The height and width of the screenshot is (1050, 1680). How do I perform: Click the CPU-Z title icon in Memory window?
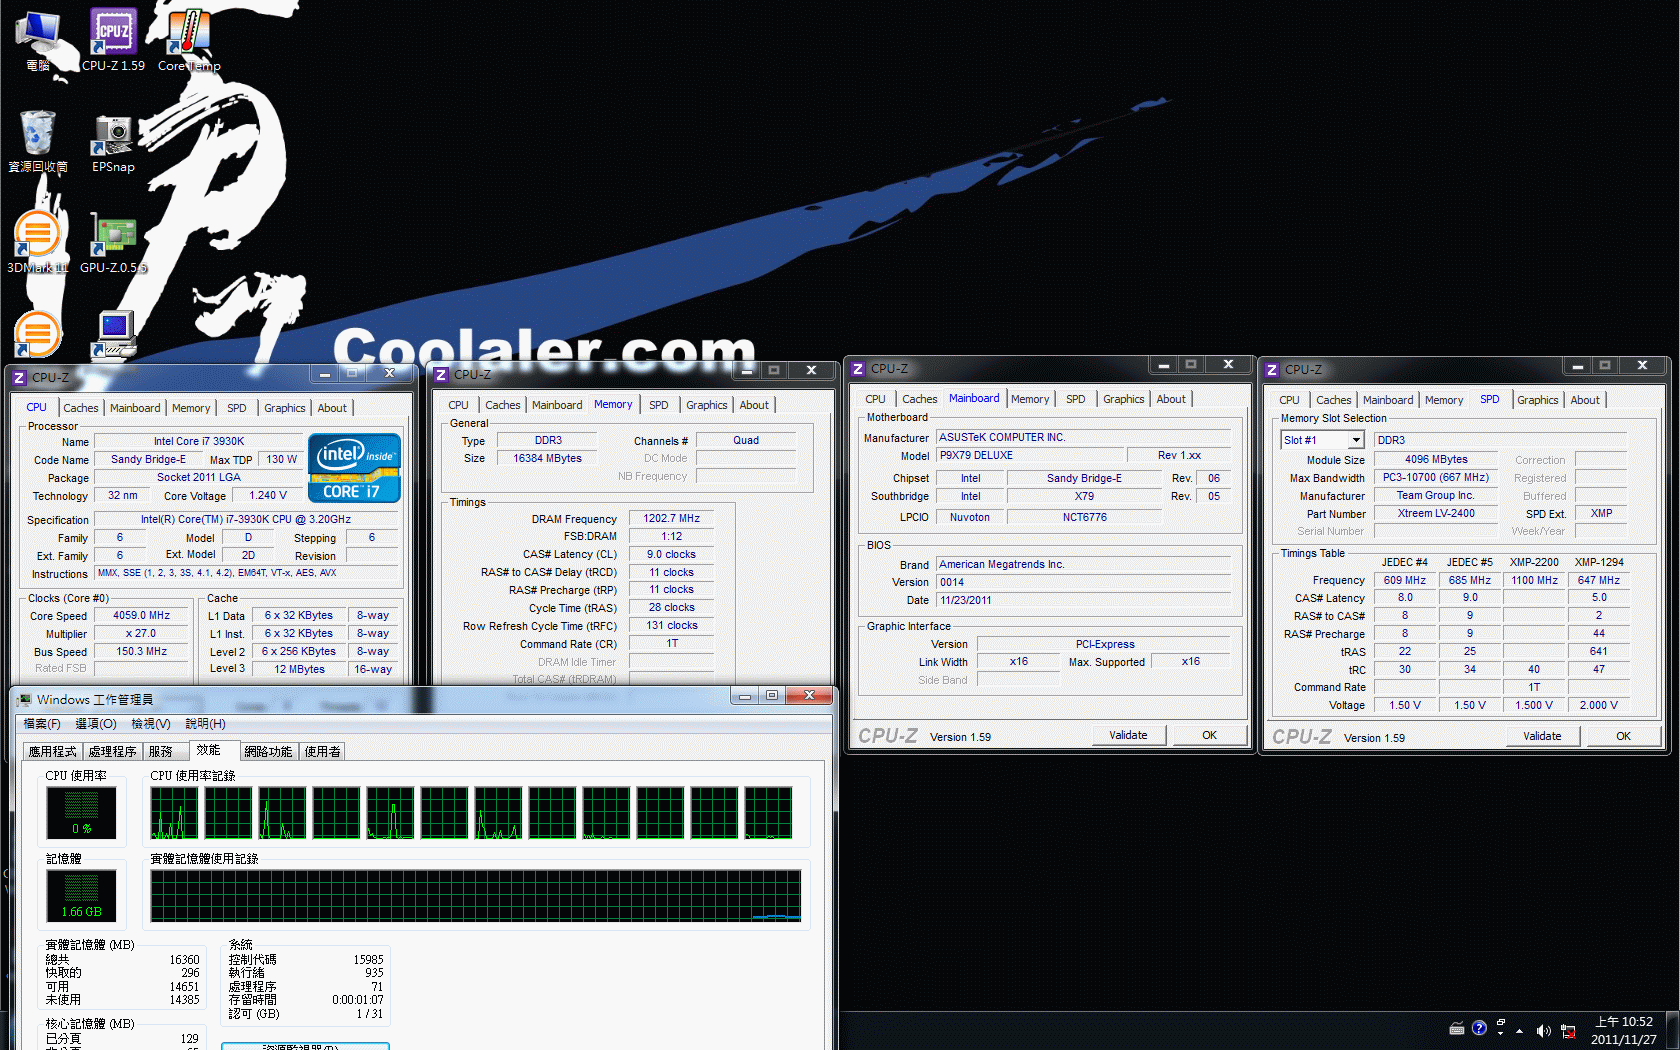(x=441, y=375)
